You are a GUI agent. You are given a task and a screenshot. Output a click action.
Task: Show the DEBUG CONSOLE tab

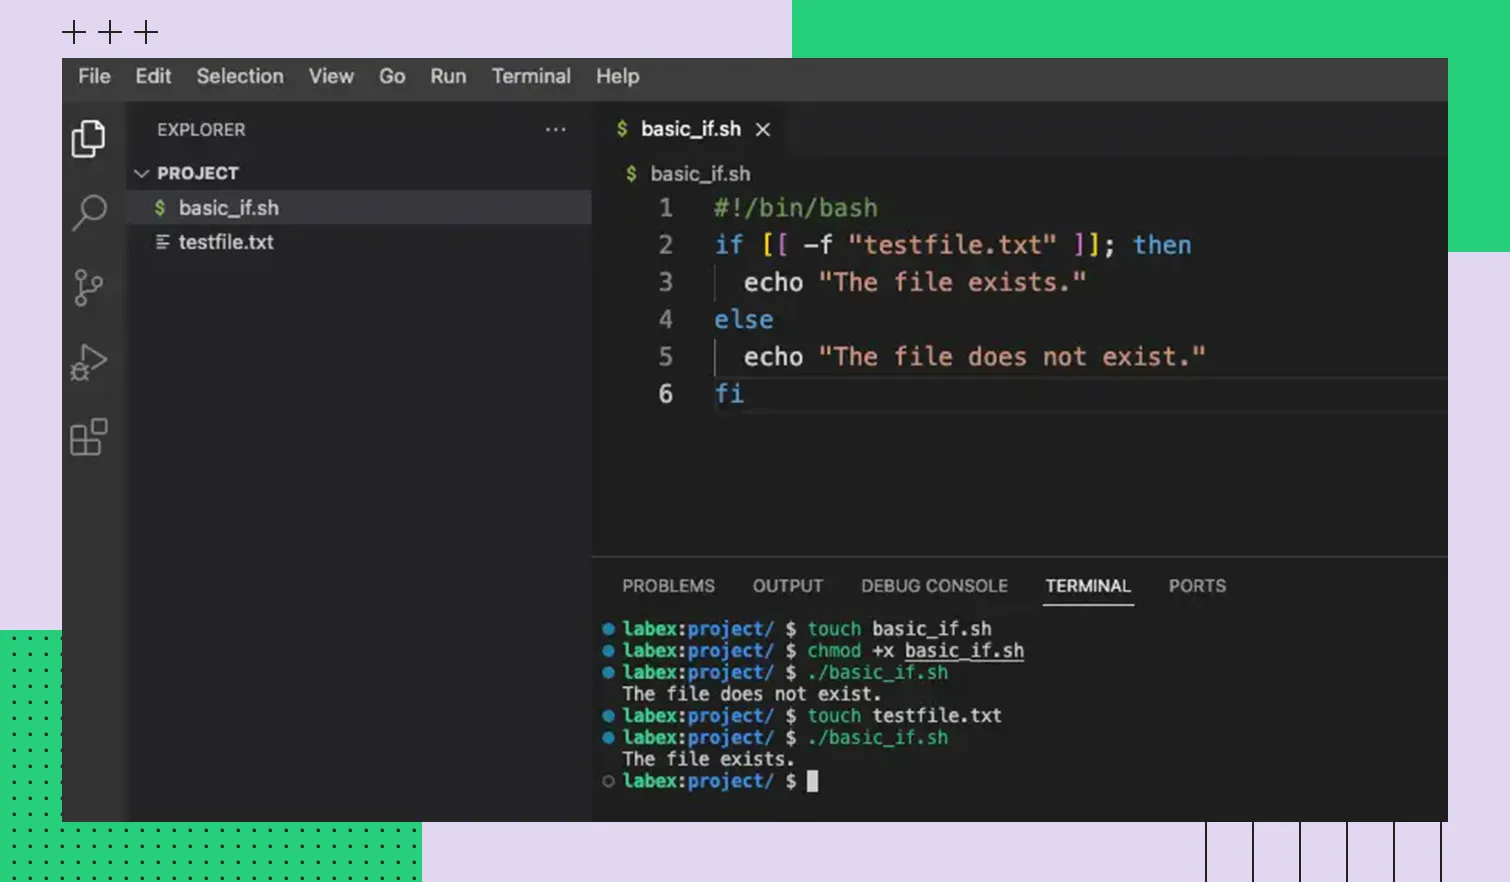point(934,586)
